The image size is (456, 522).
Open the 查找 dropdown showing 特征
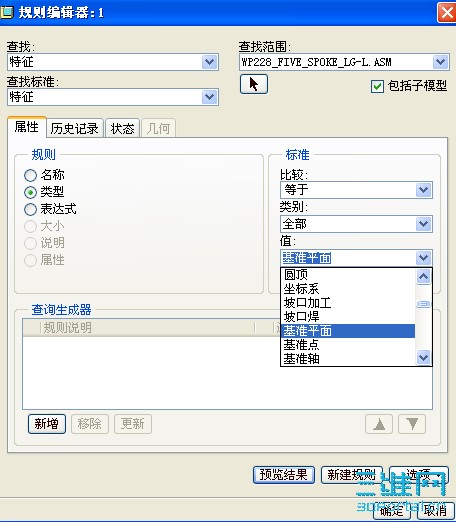tap(113, 62)
